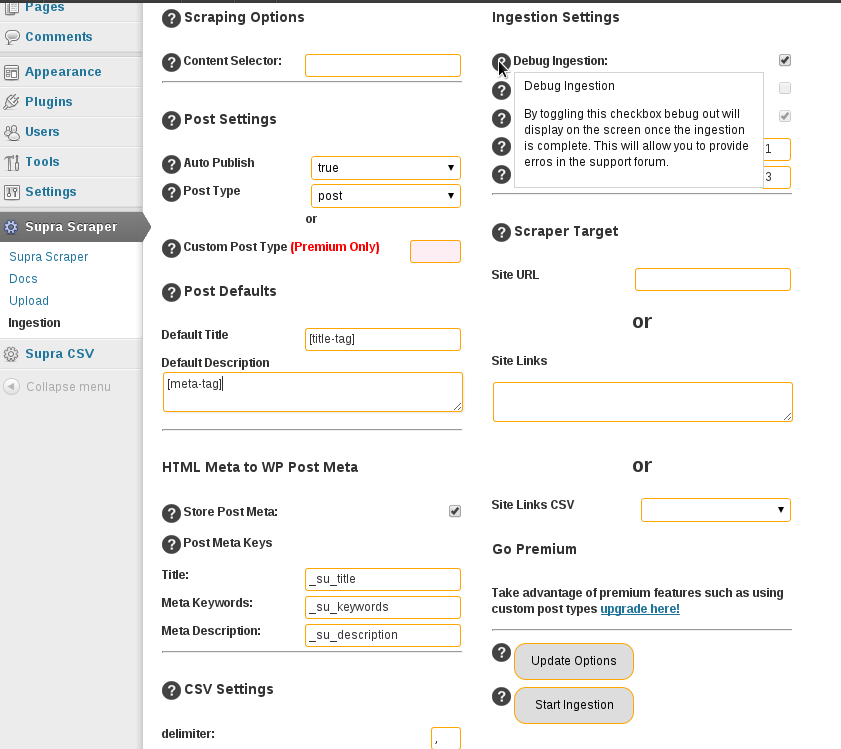The height and width of the screenshot is (749, 841).
Task: Tick the unchecked checkbox below Debug Ingestion
Action: [x=785, y=88]
